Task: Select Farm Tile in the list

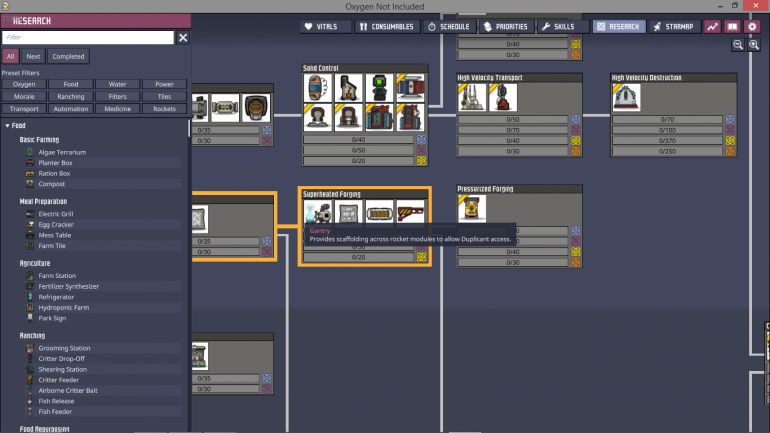Action: coord(103,245)
